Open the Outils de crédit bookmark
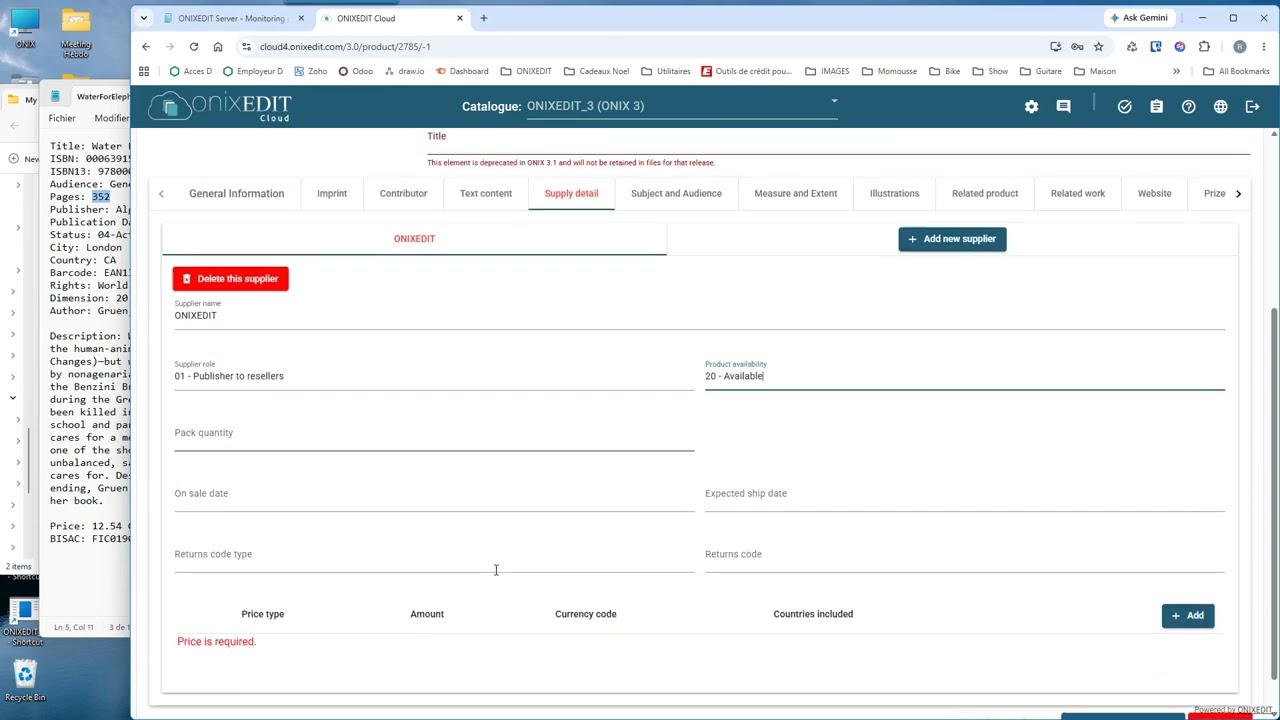Viewport: 1280px width, 720px height. click(746, 71)
